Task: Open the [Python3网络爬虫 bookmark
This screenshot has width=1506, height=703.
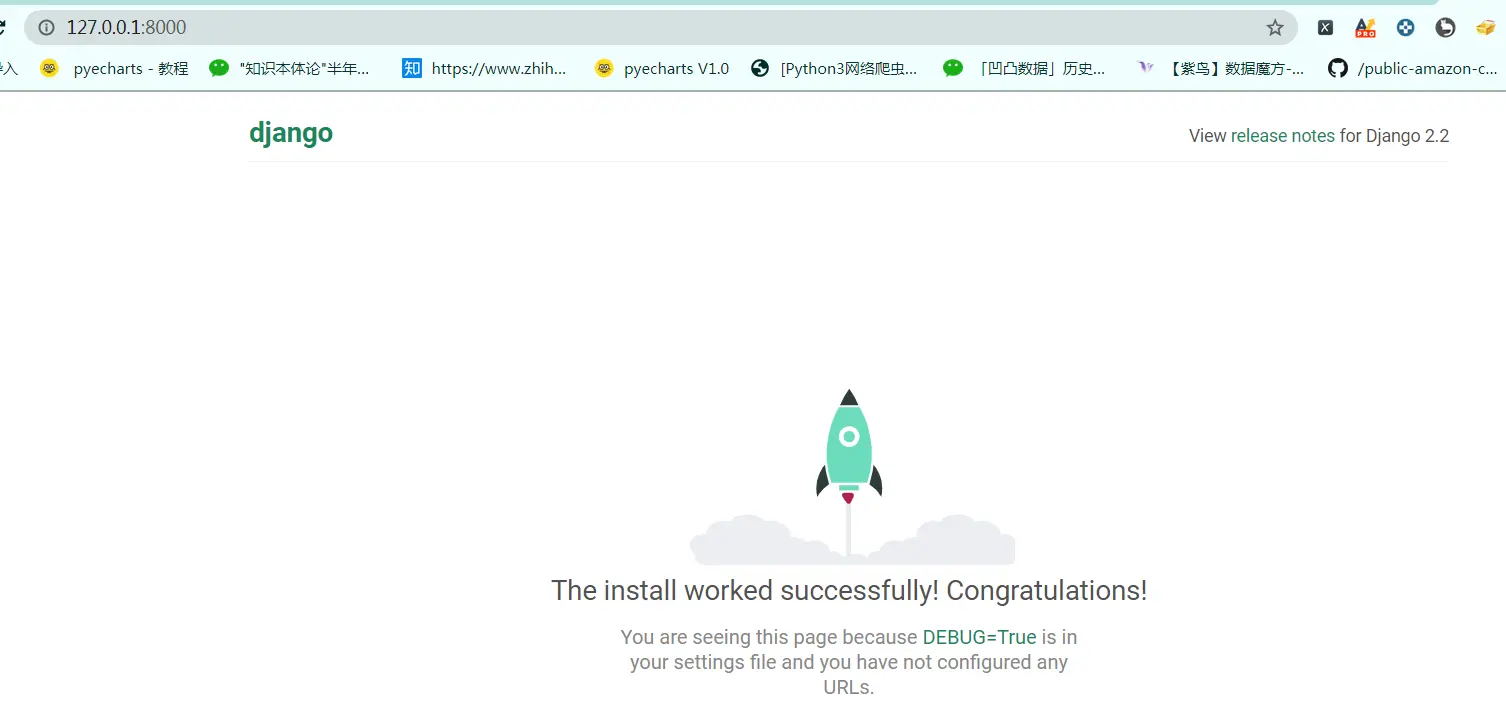Action: pyautogui.click(x=834, y=68)
